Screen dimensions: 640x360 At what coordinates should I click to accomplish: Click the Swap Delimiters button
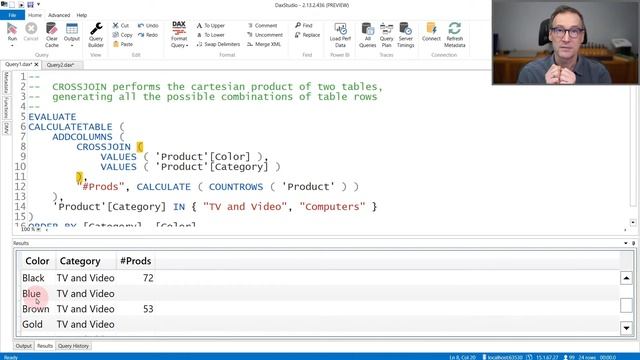(218, 44)
